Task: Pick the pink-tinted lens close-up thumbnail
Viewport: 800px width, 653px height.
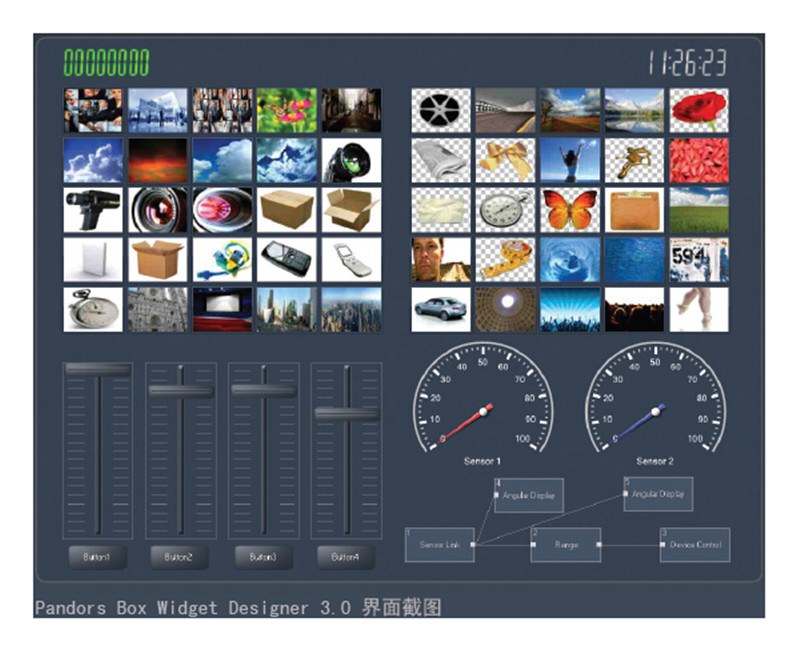Action: 222,210
